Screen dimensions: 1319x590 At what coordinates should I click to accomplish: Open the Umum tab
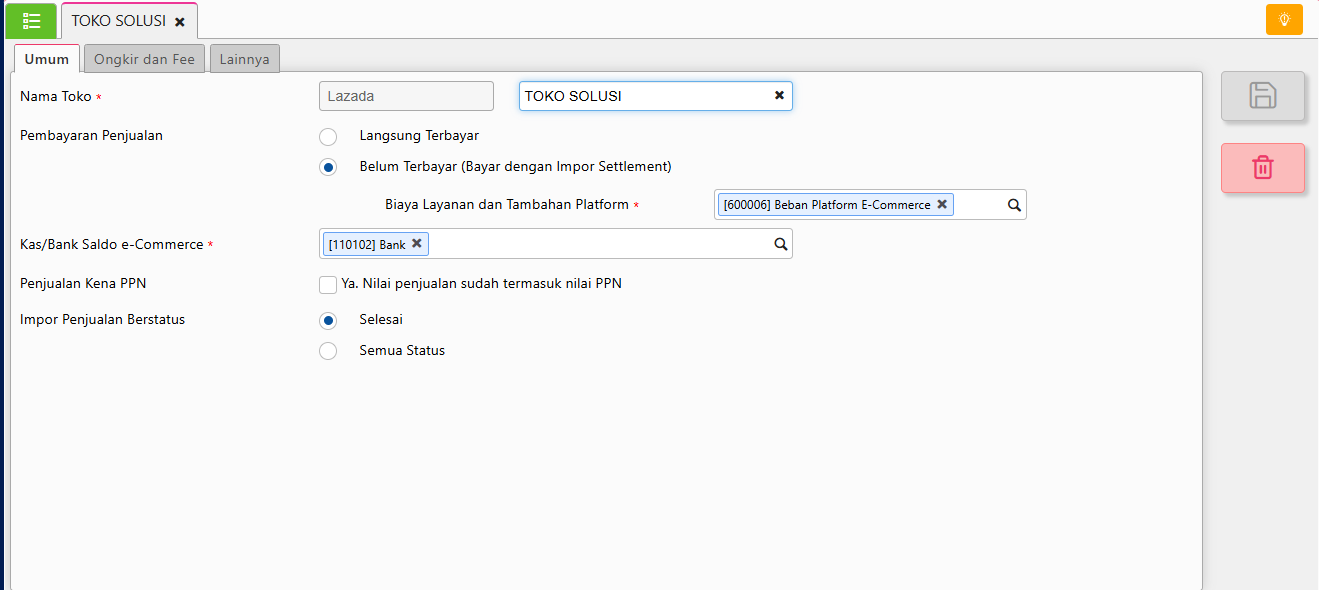click(x=47, y=59)
